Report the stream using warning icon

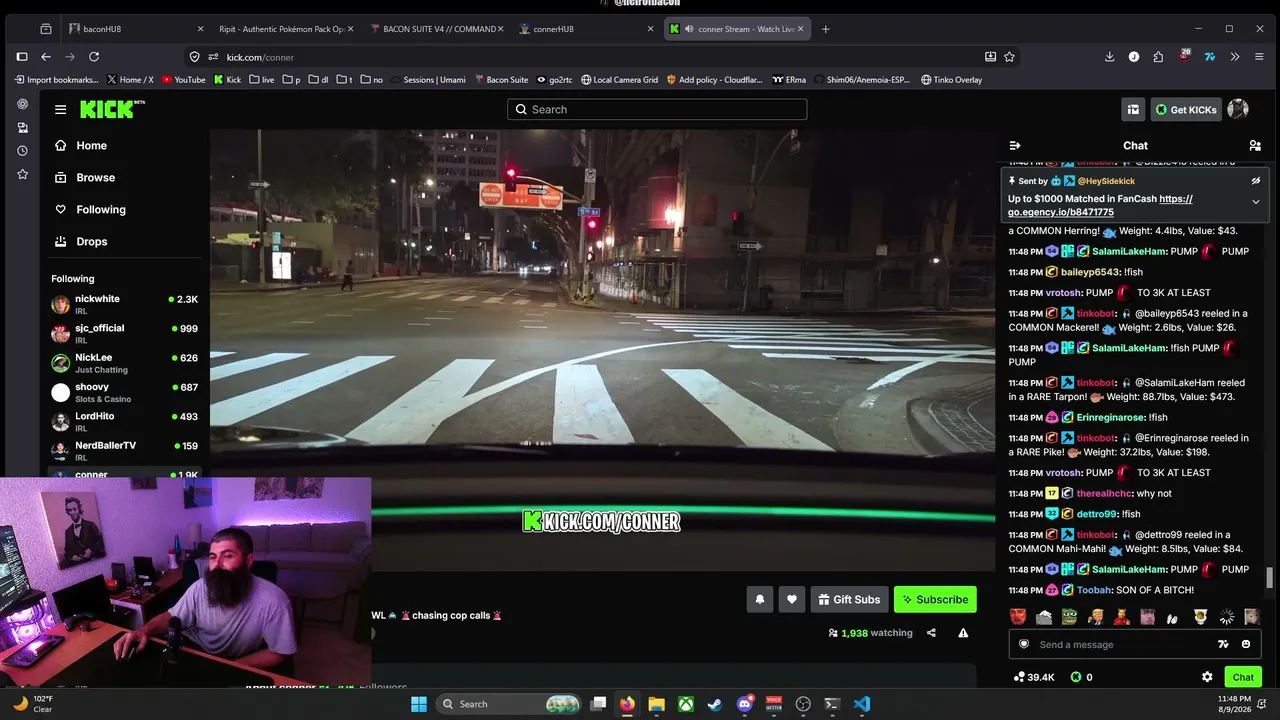point(963,633)
